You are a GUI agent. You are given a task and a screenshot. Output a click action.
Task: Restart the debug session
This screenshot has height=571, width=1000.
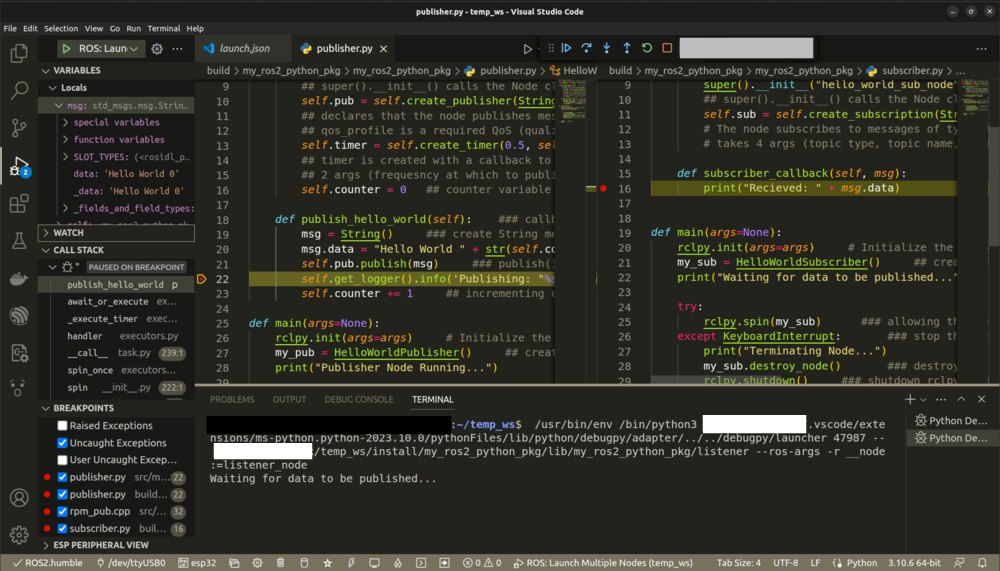click(x=647, y=48)
